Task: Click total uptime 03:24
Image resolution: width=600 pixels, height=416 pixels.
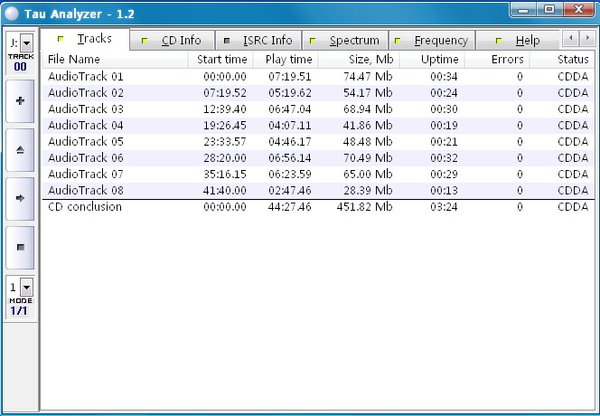Action: click(x=444, y=207)
